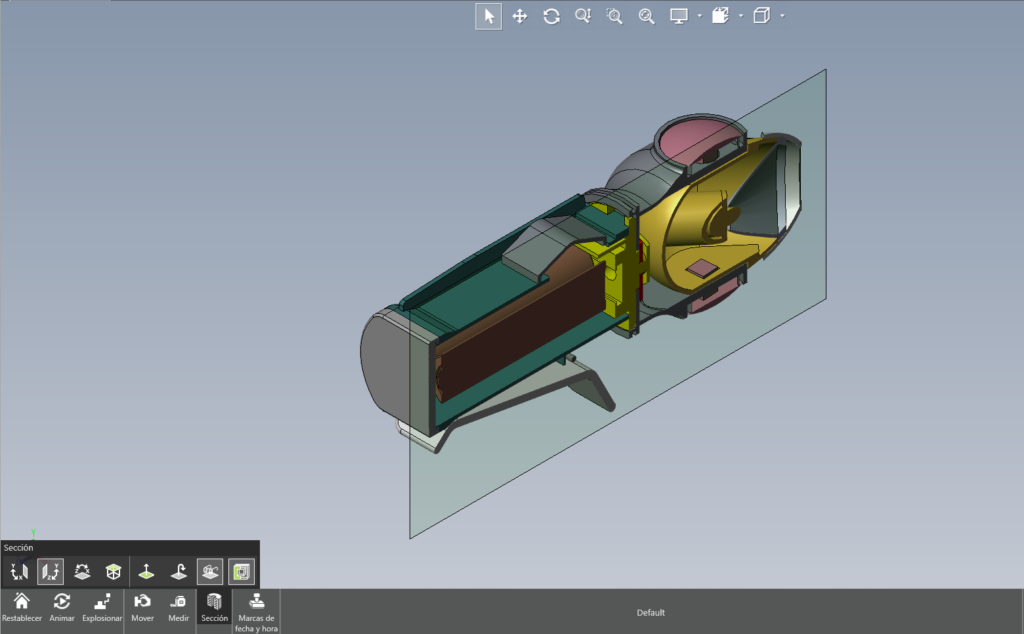Select the Zoom in/out tool

[584, 16]
